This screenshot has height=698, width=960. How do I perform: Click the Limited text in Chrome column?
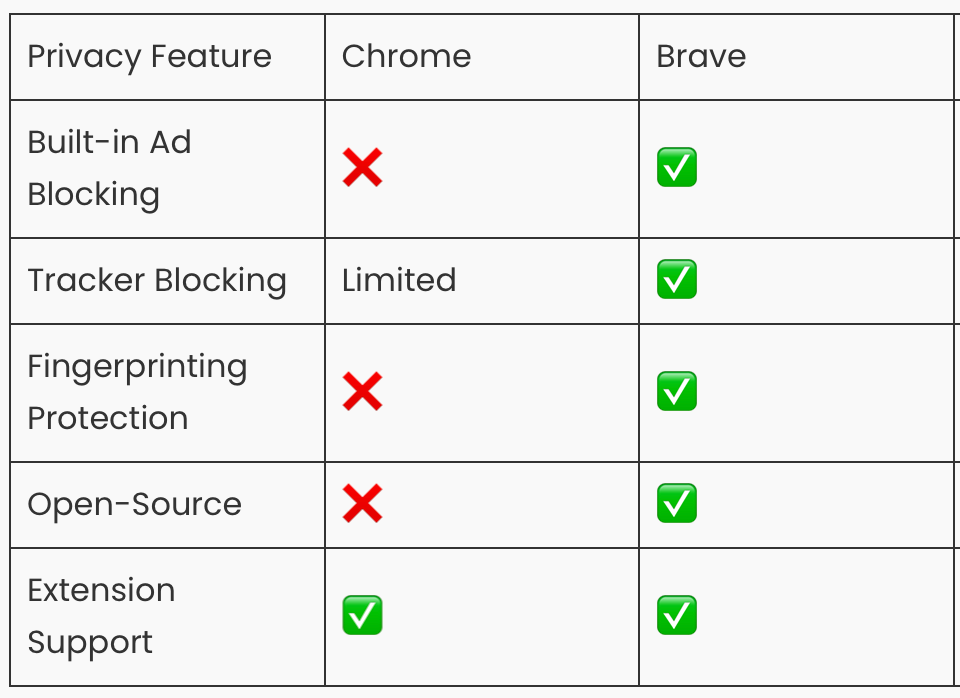399,280
